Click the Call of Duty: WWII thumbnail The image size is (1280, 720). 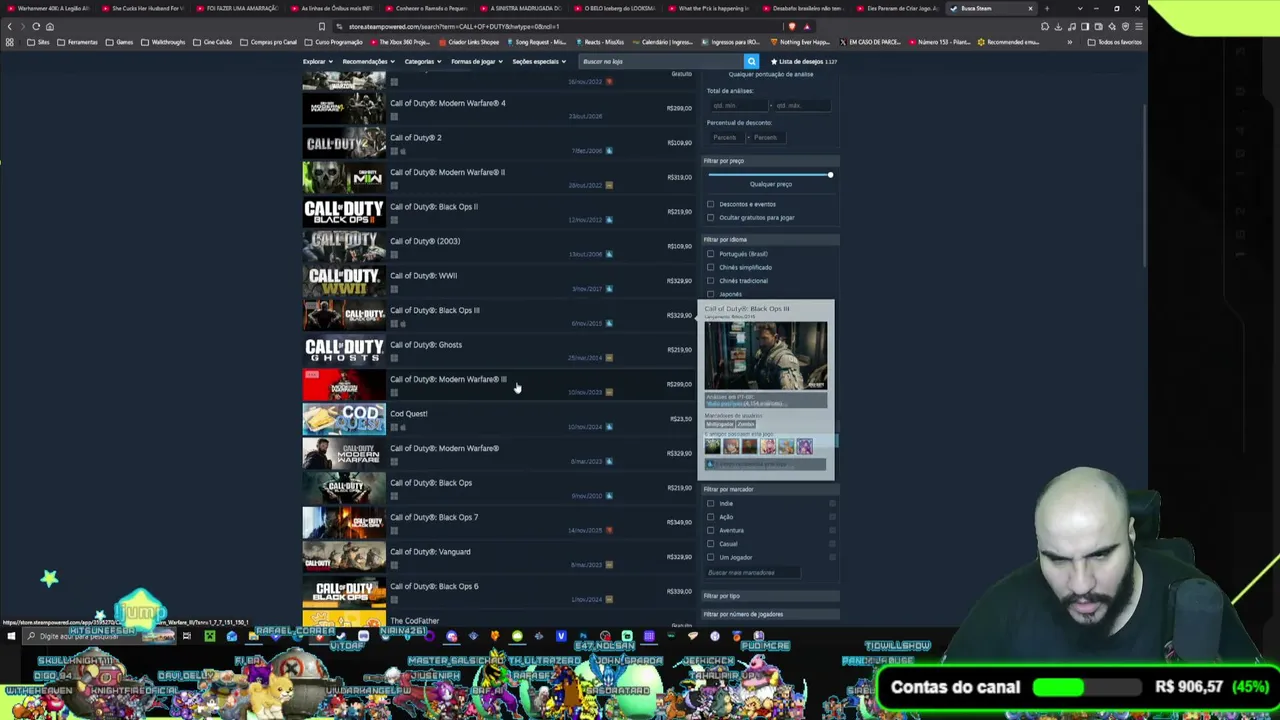click(x=344, y=281)
